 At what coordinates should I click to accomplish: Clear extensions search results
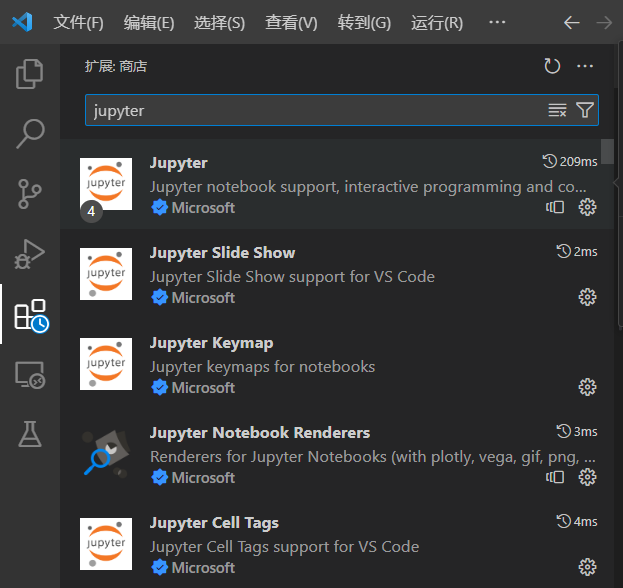point(557,110)
